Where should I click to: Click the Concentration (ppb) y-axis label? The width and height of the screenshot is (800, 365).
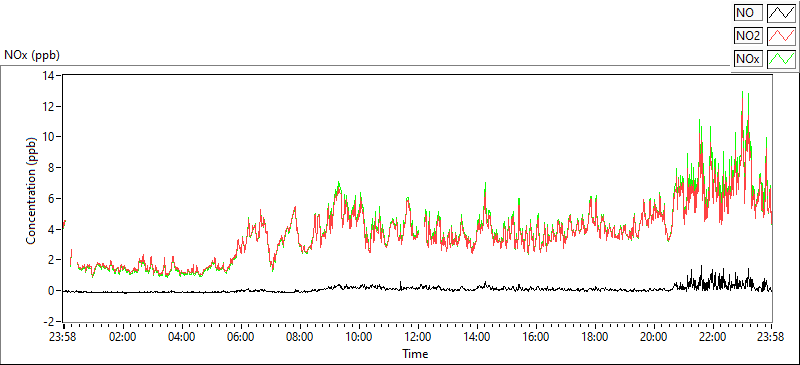[31, 190]
